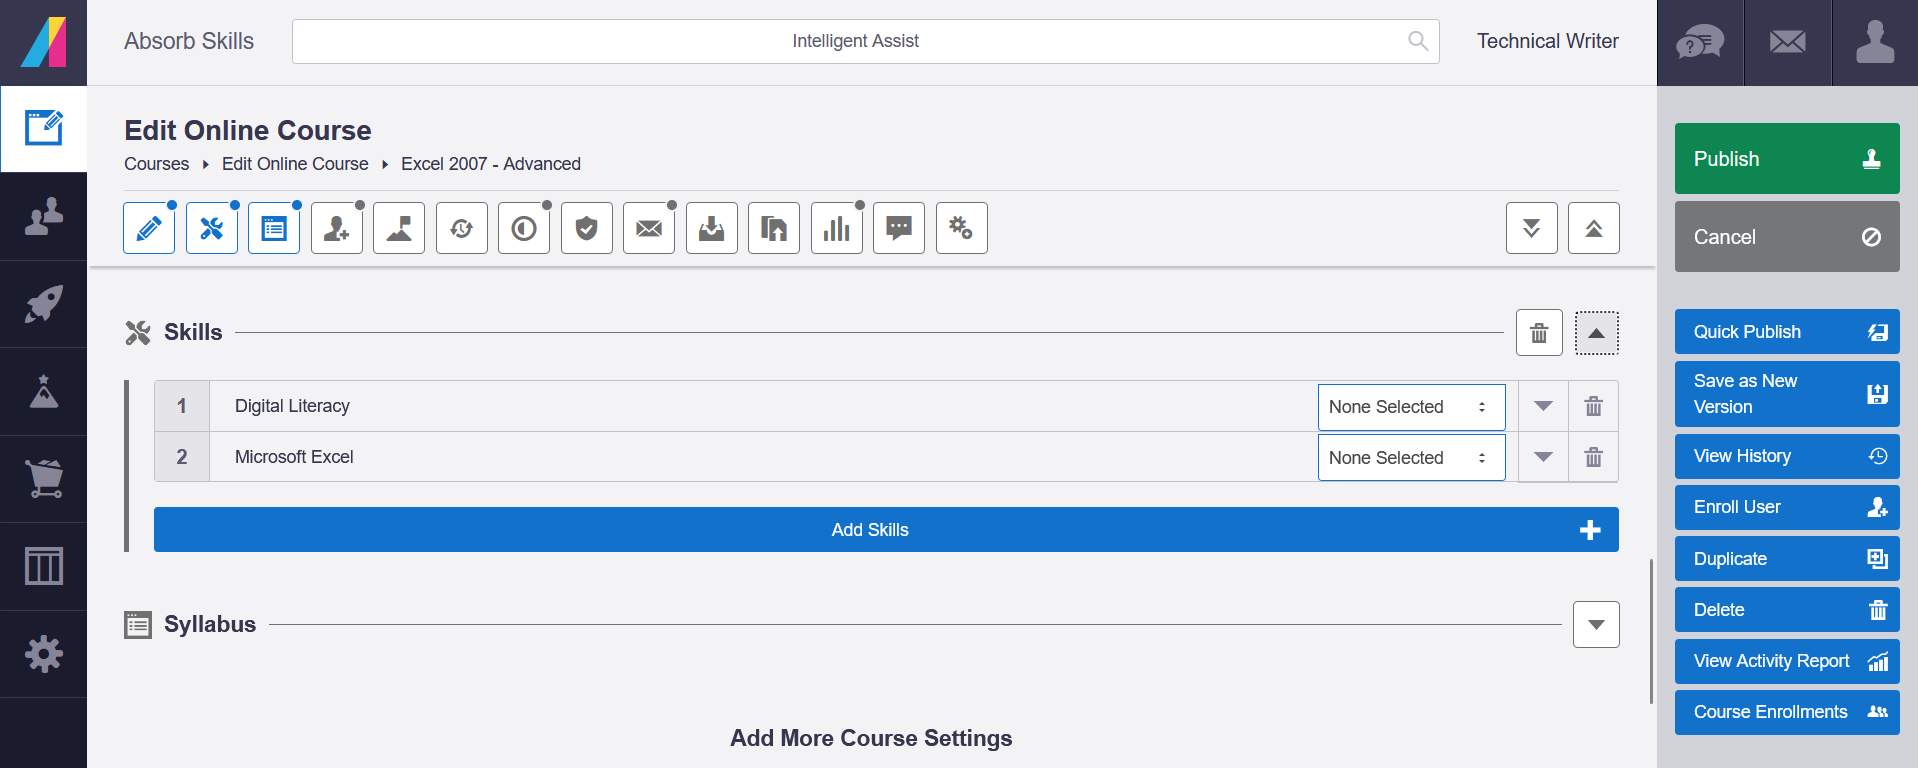1918x768 pixels.
Task: Choose Delete in the side menu
Action: click(x=1787, y=610)
